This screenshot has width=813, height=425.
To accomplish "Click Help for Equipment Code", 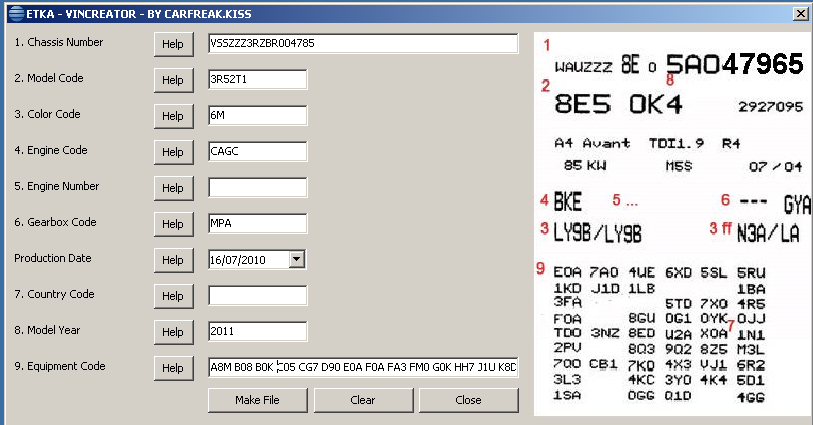I will (x=174, y=368).
